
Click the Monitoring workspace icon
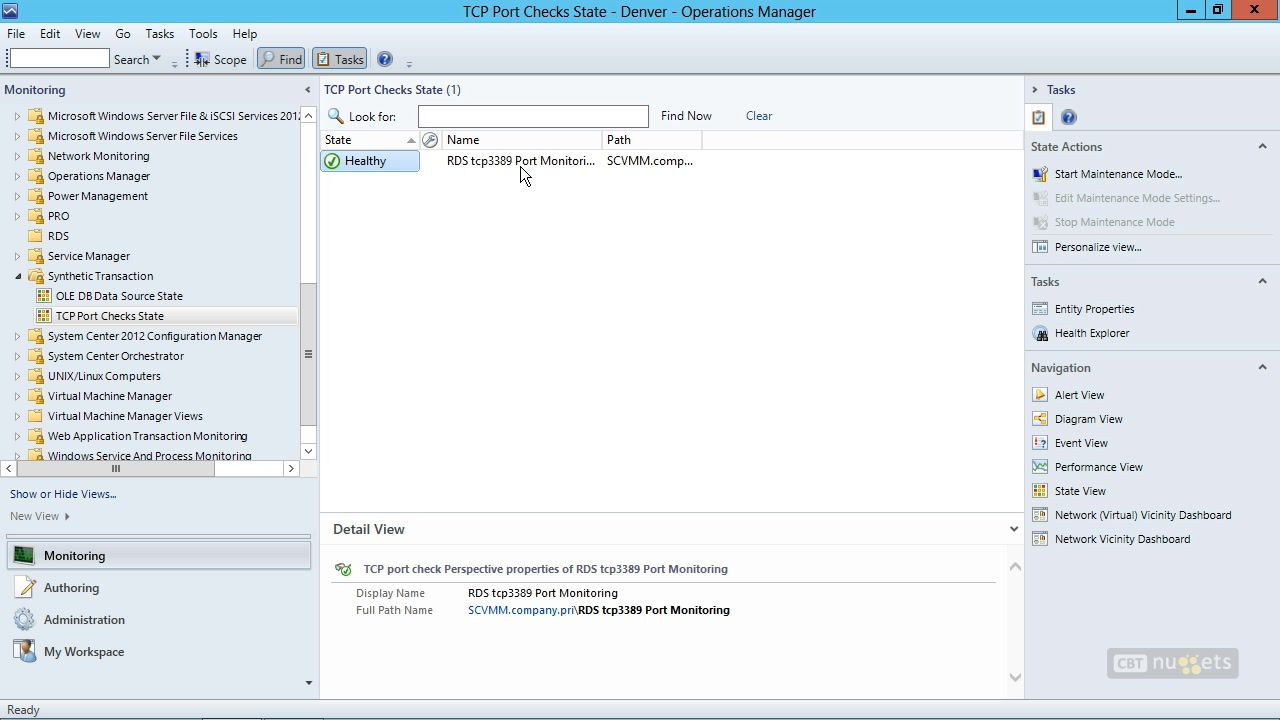tap(24, 556)
